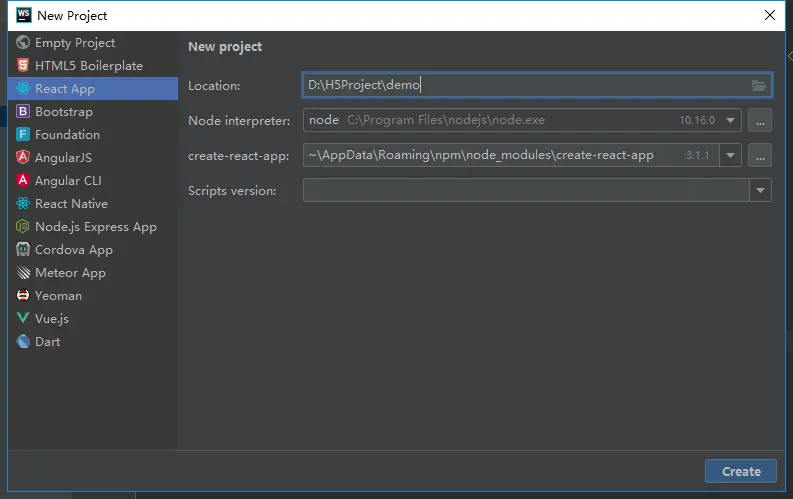Click the node version 10.16.0 text
Image resolution: width=793 pixels, height=499 pixels.
tap(697, 120)
